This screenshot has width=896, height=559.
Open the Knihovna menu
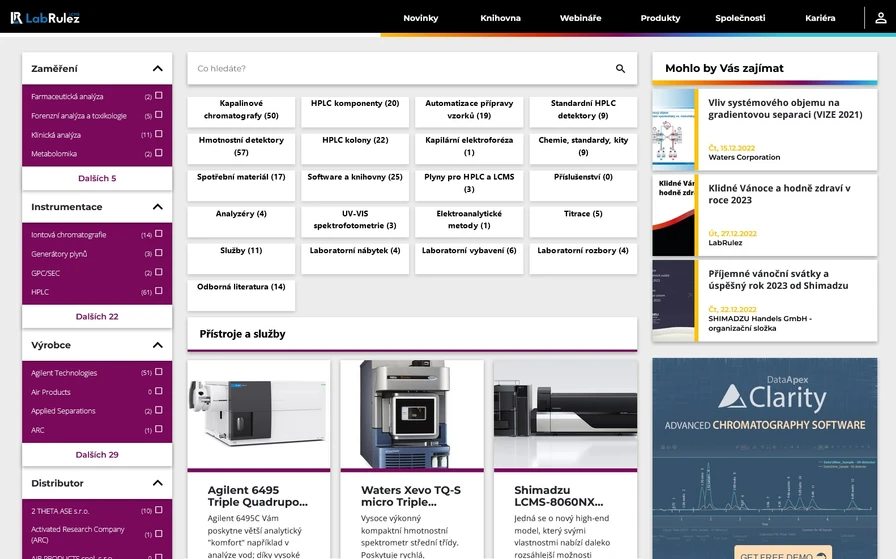click(500, 18)
